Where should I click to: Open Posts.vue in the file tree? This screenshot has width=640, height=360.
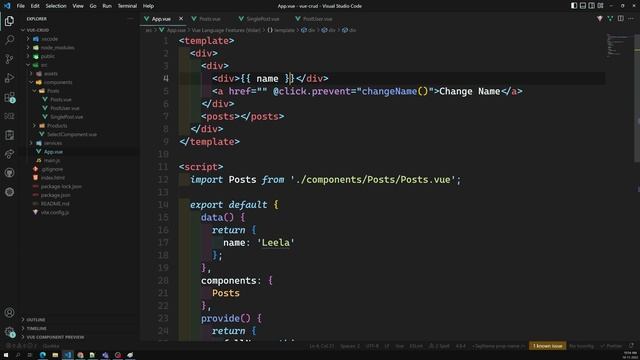(x=61, y=100)
